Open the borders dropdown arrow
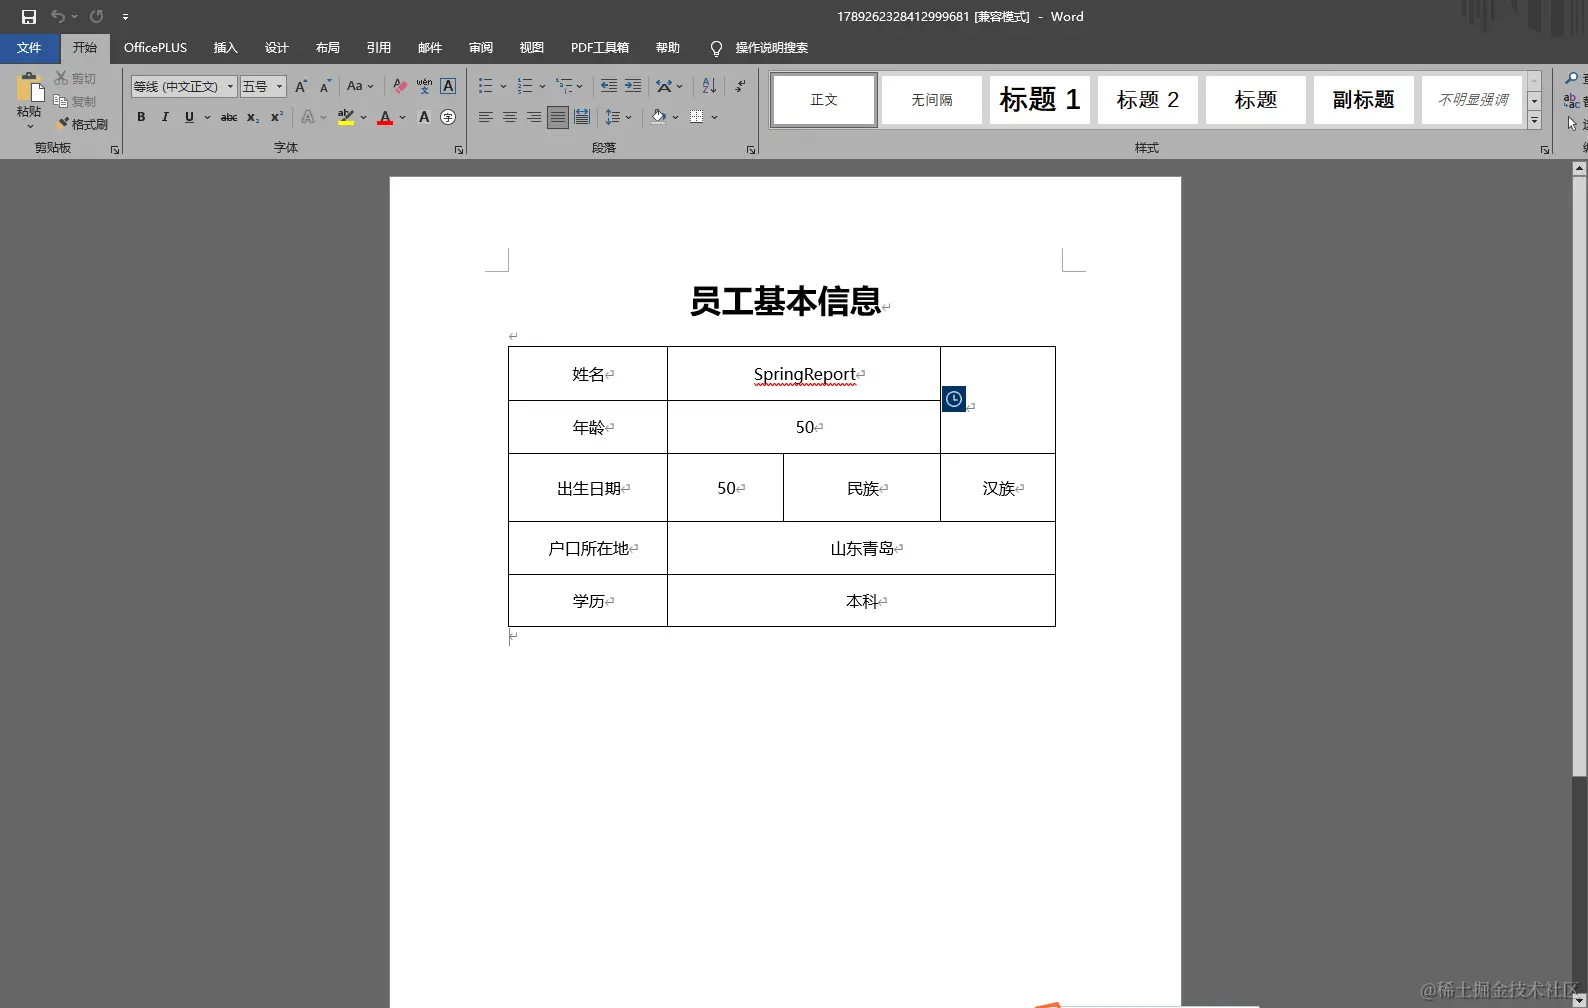The width and height of the screenshot is (1588, 1008). point(714,117)
